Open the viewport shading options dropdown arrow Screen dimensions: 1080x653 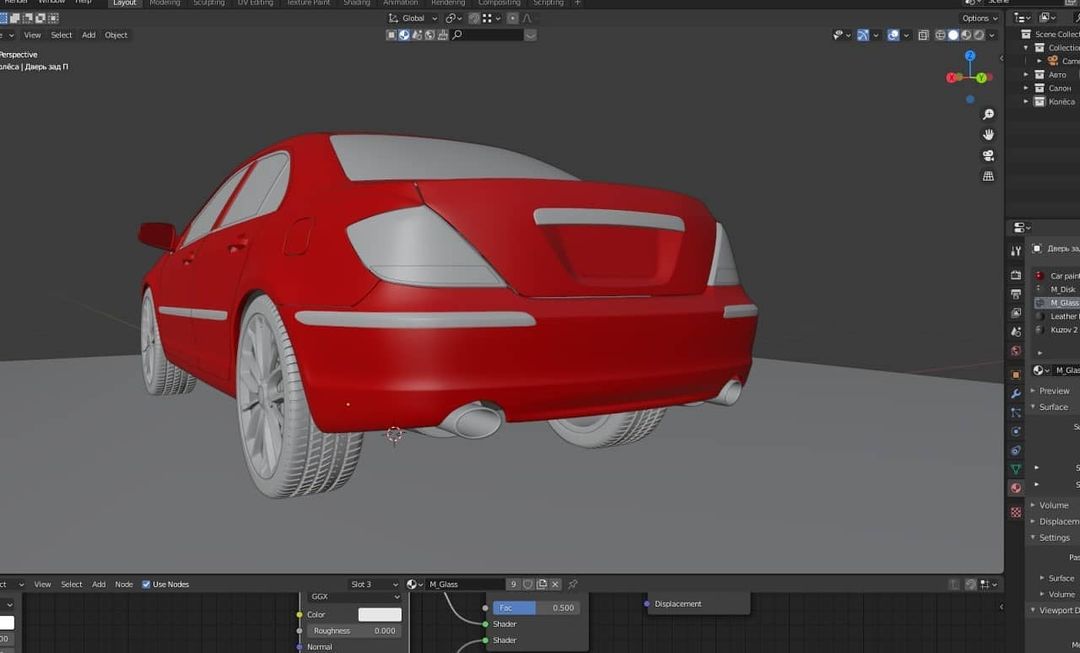click(992, 35)
